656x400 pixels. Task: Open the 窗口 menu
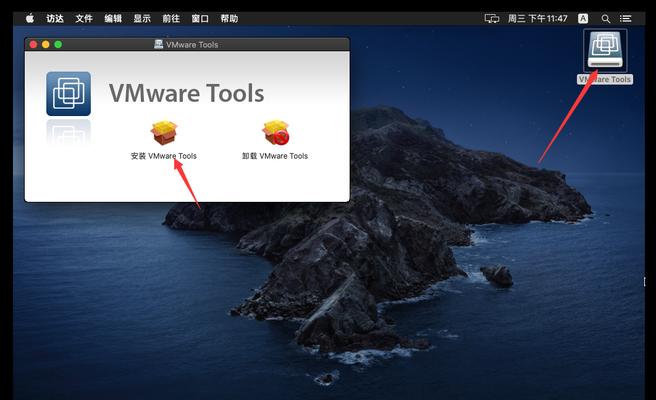pos(200,18)
